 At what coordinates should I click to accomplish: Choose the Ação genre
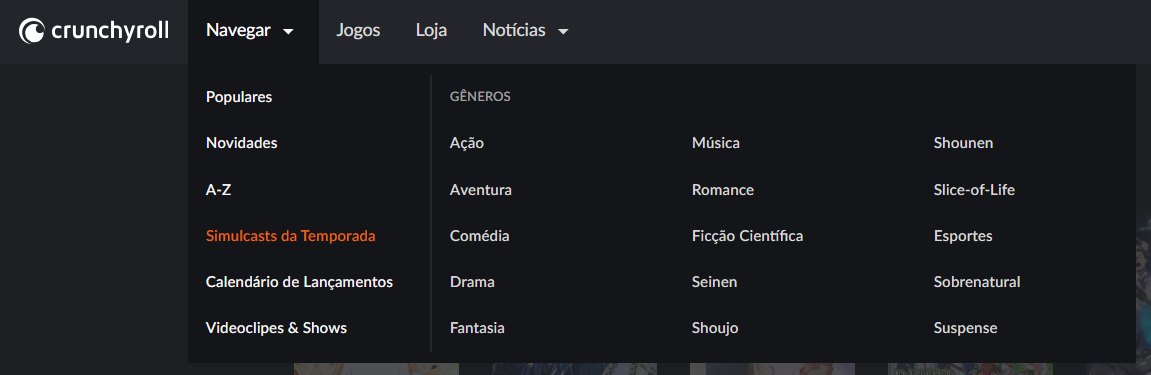467,144
